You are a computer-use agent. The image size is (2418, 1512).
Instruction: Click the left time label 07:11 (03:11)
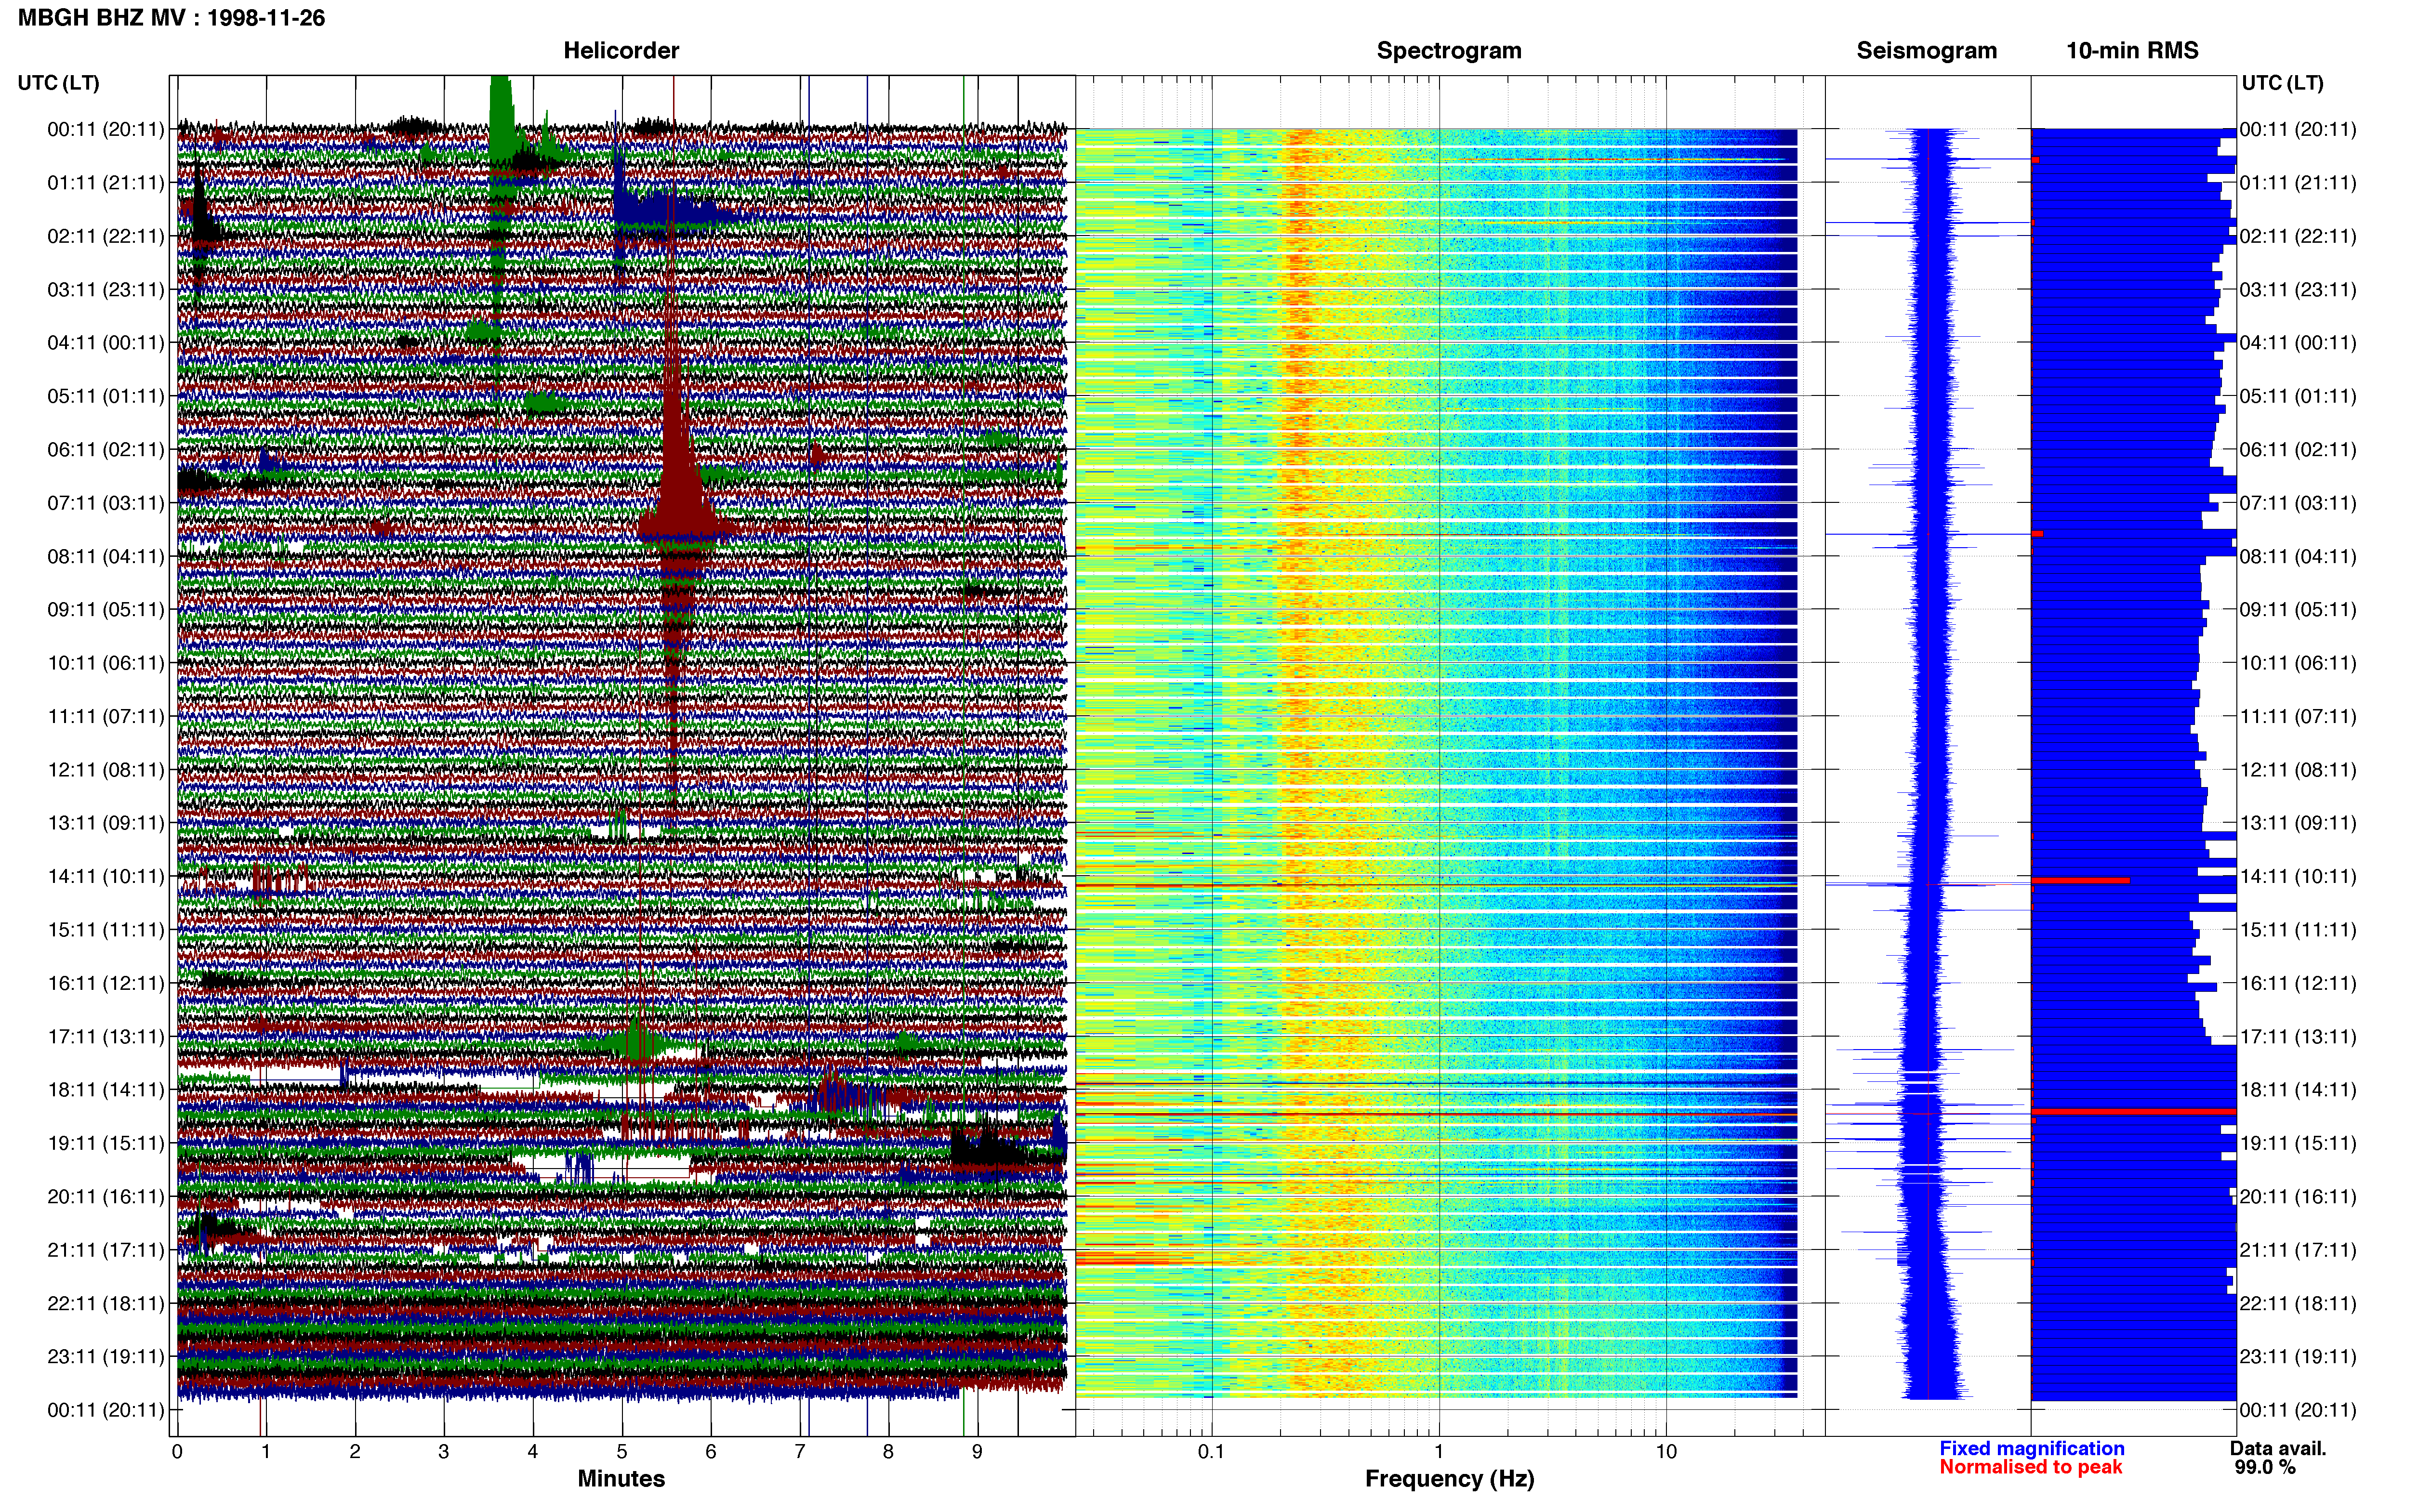106,502
